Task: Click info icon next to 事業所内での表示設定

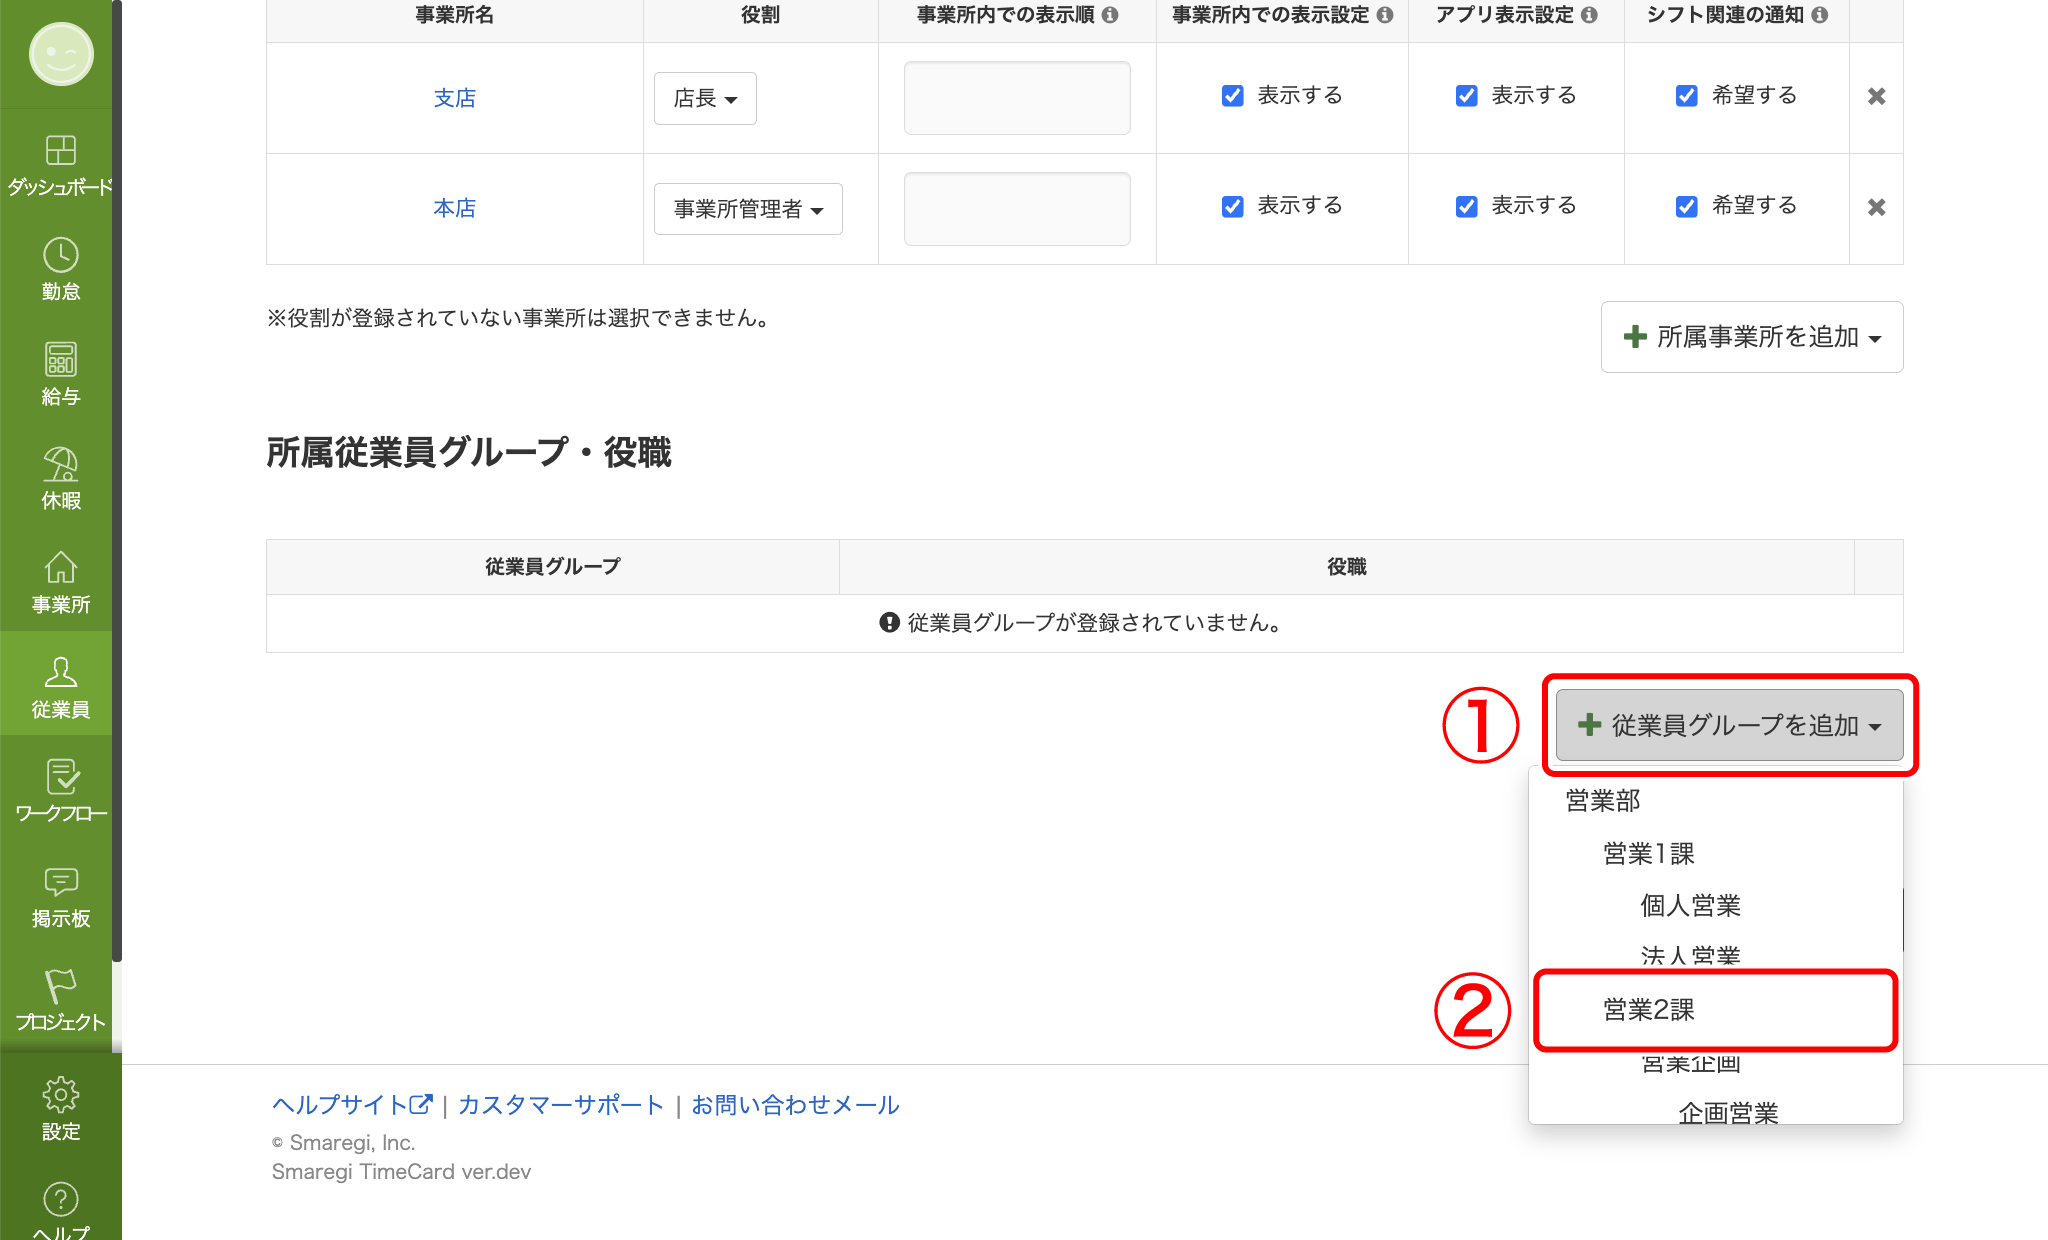Action: coord(1385,15)
